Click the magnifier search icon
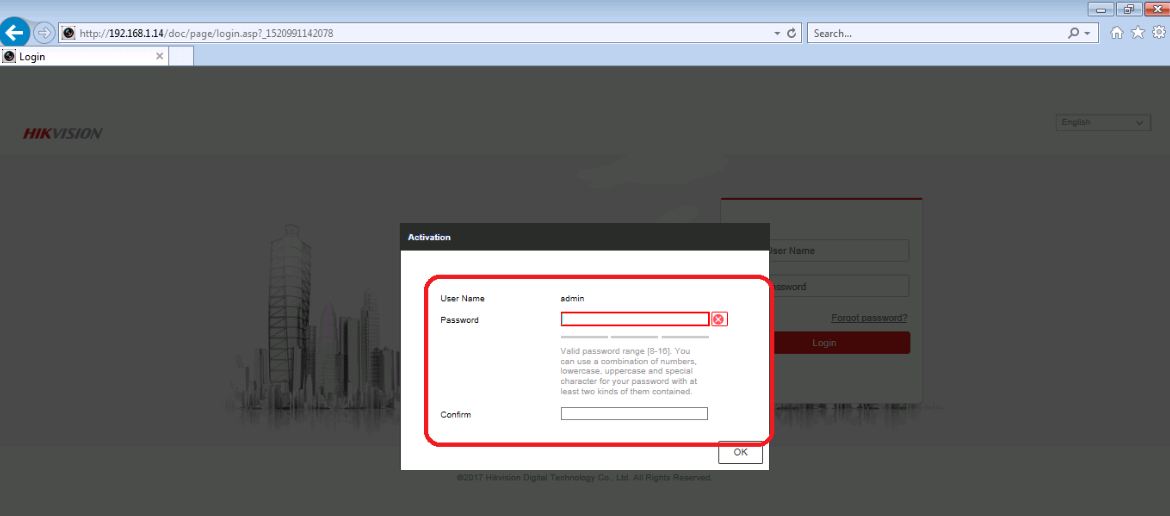 [1073, 34]
